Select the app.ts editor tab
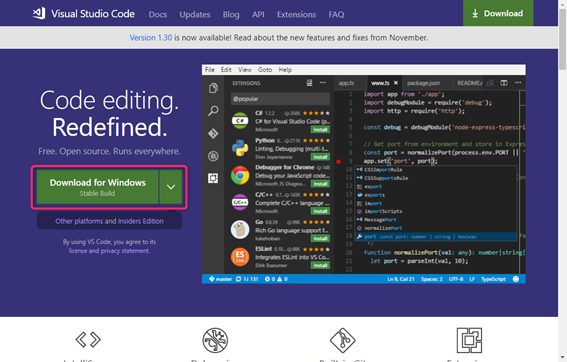Screen dimensions: 567x362 (346, 83)
